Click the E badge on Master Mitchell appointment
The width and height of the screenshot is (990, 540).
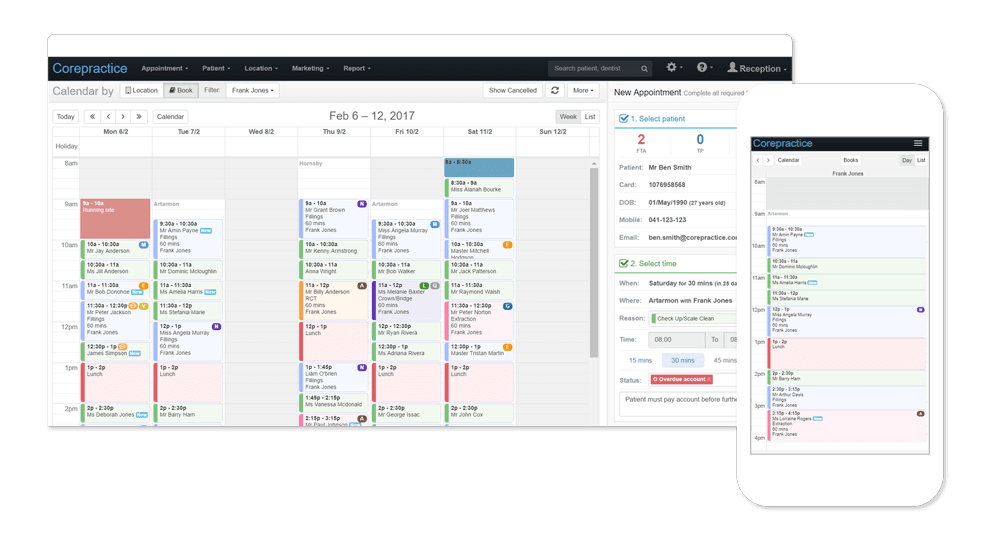507,244
